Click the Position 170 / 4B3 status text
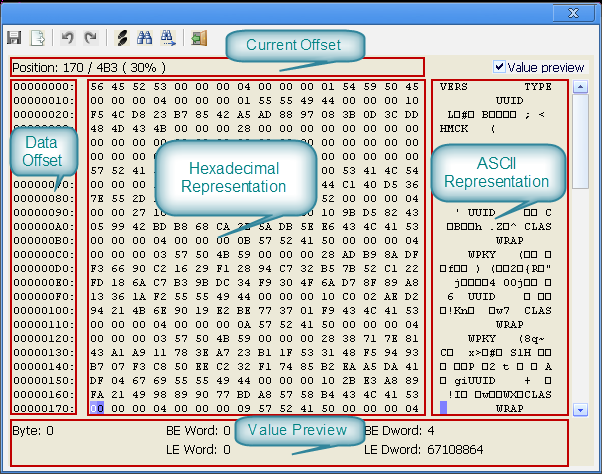This screenshot has width=602, height=474. click(88, 67)
